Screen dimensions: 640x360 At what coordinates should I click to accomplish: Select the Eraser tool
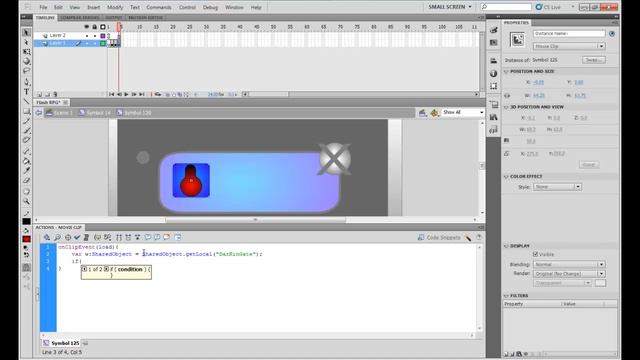[x=27, y=180]
